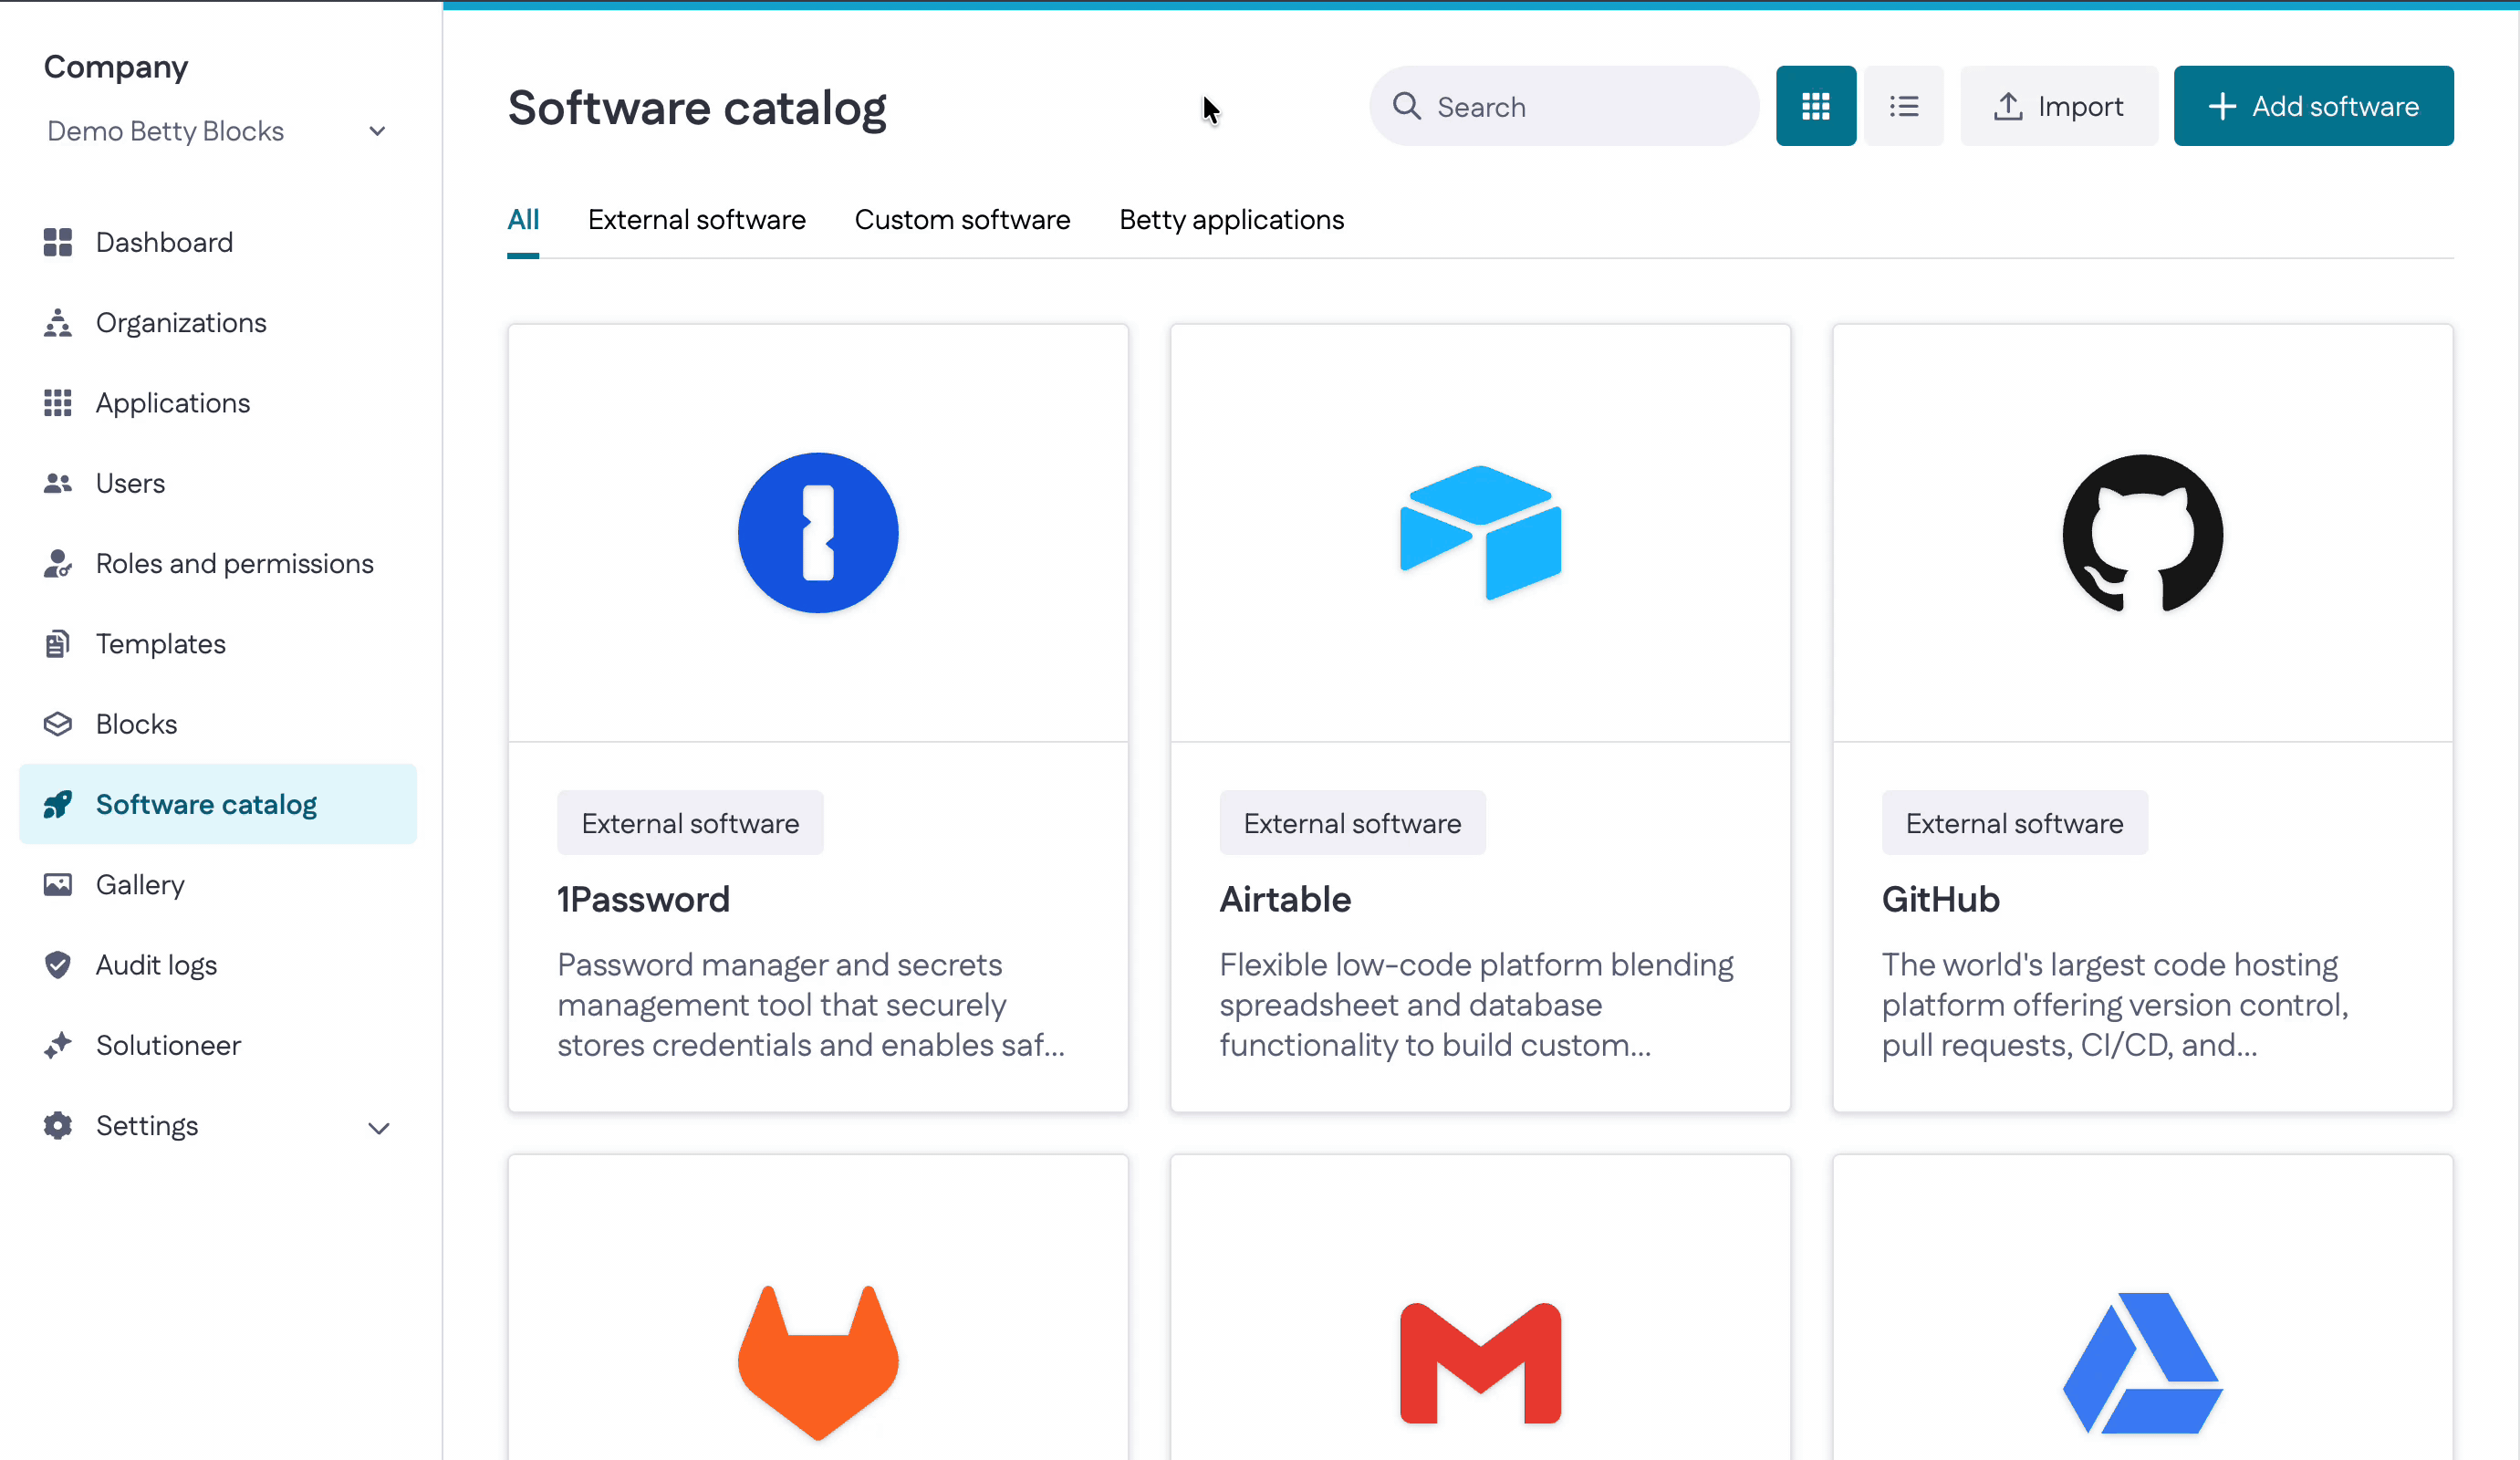Open the Airtable logo card
This screenshot has height=1460, width=2520.
[x=1480, y=533]
